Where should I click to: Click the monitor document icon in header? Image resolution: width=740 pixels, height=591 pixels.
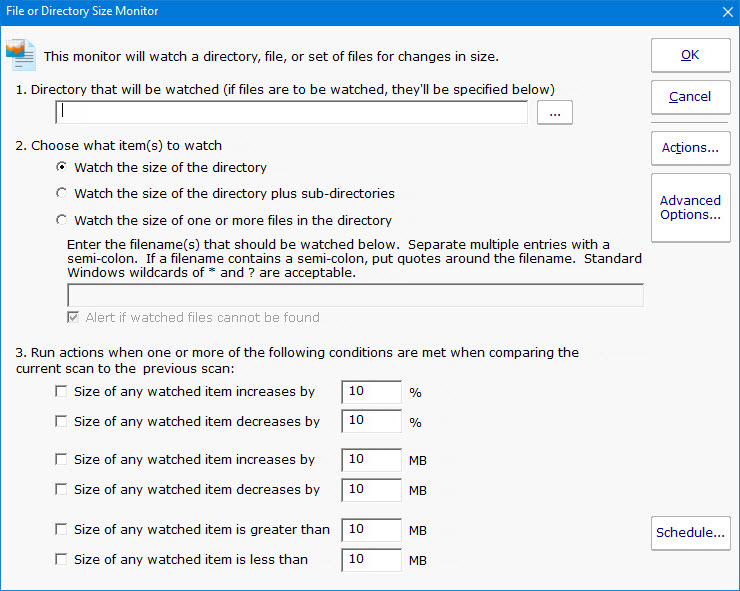(21, 54)
